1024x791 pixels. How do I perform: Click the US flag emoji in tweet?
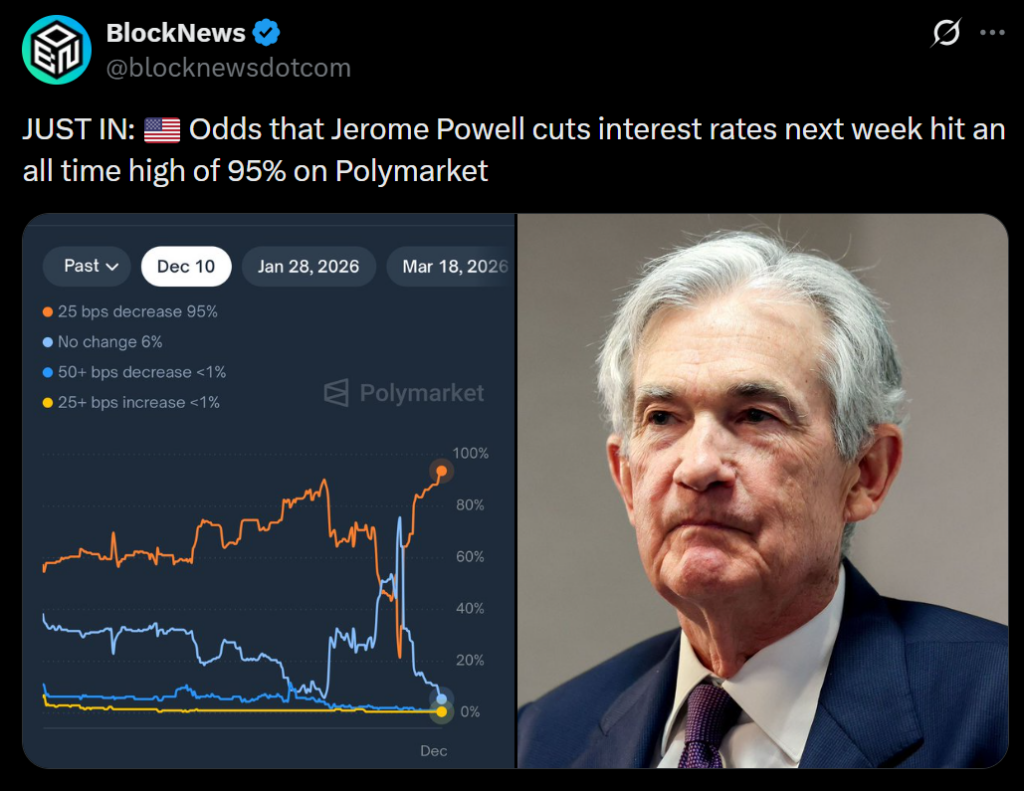(x=162, y=130)
